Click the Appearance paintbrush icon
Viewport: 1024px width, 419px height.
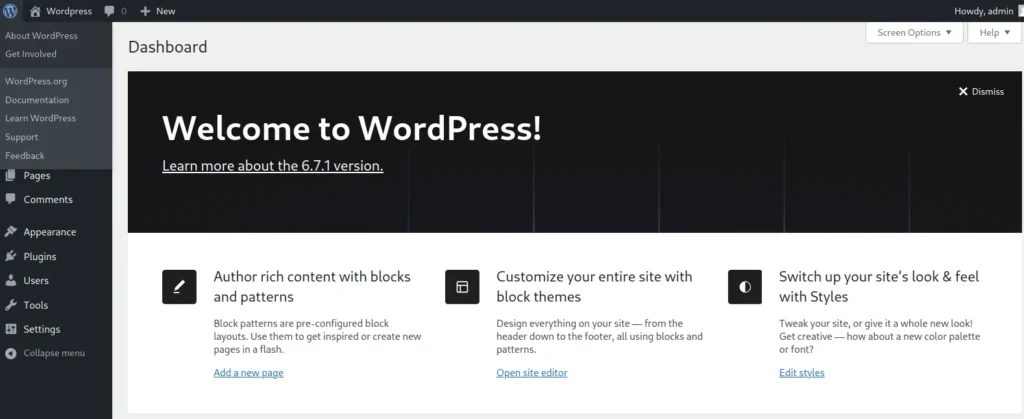[10, 232]
